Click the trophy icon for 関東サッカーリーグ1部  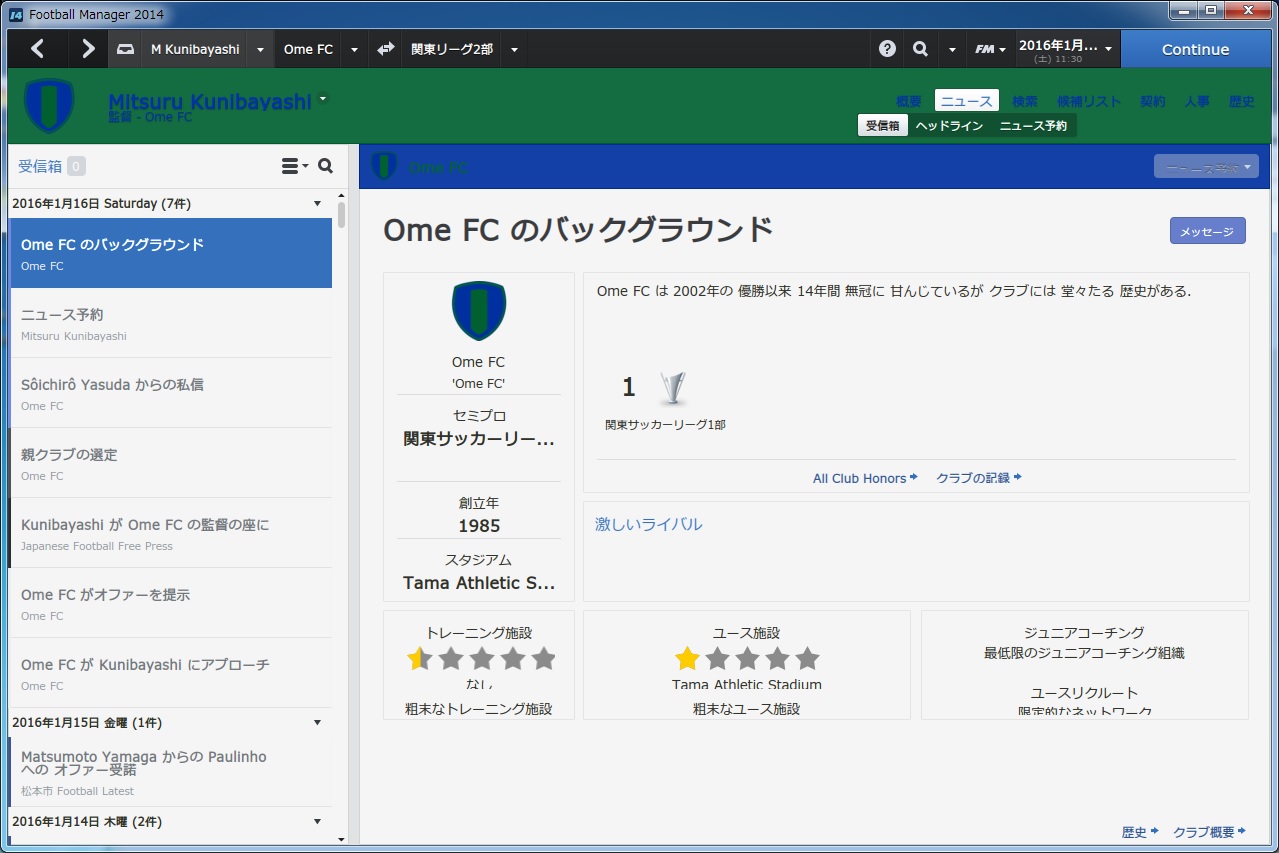click(x=673, y=388)
